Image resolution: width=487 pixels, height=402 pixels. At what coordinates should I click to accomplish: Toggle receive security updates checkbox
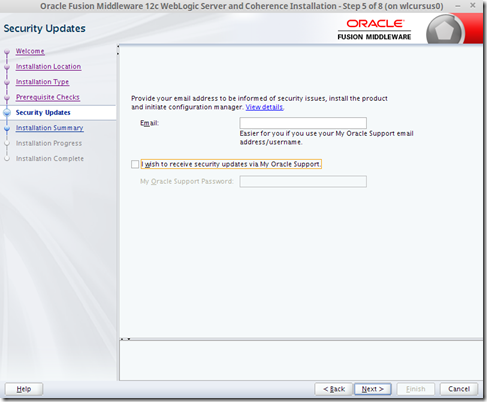(x=135, y=164)
